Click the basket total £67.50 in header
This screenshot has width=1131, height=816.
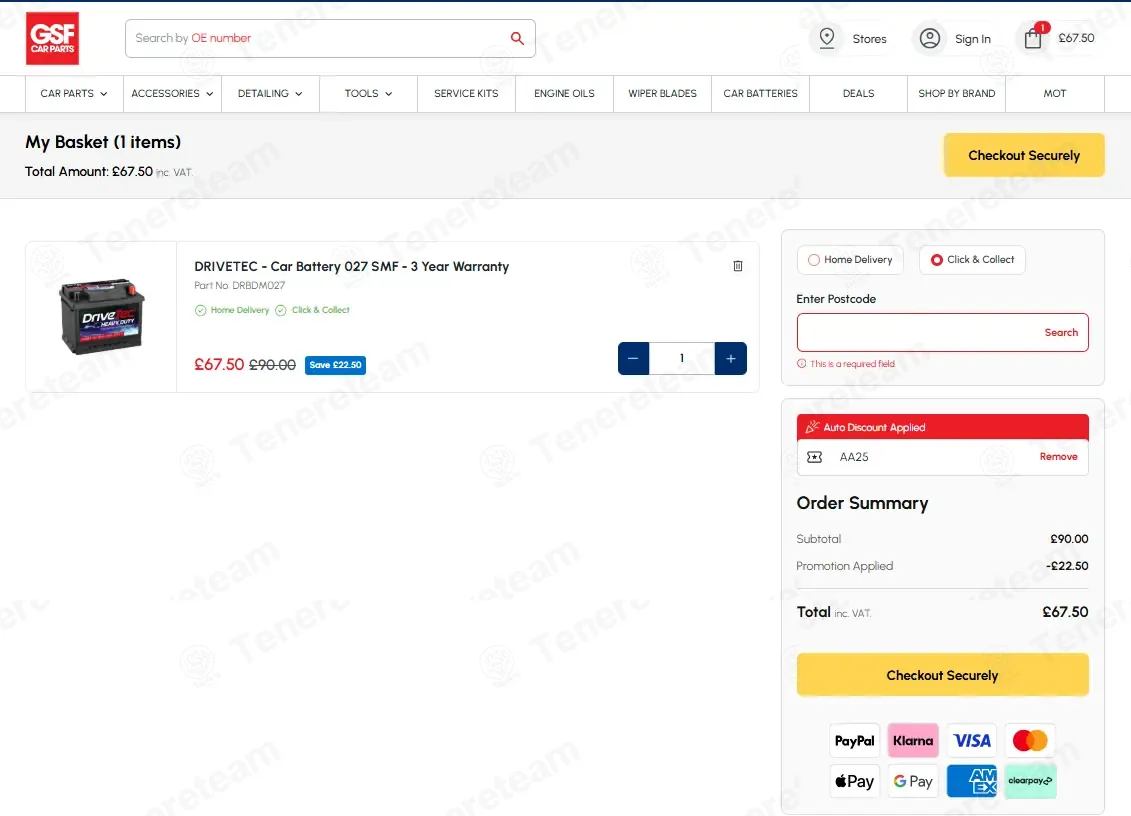click(x=1076, y=38)
